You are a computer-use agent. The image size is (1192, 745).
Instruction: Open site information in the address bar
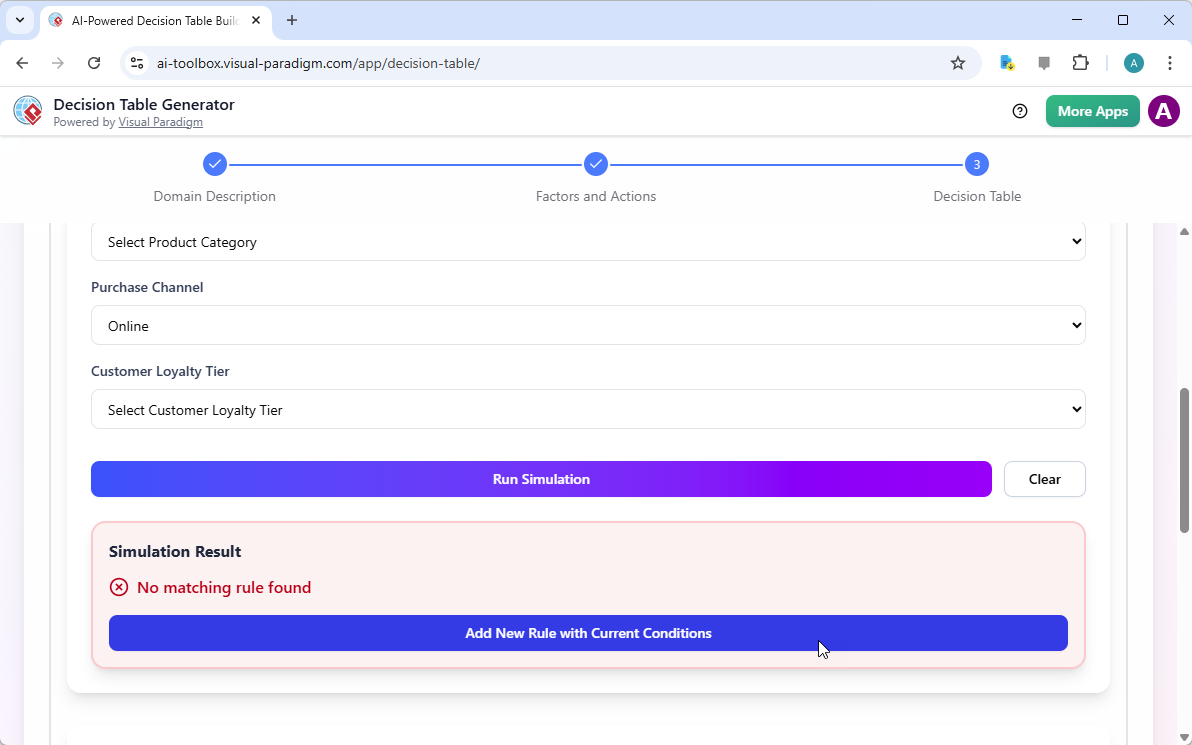(x=136, y=62)
